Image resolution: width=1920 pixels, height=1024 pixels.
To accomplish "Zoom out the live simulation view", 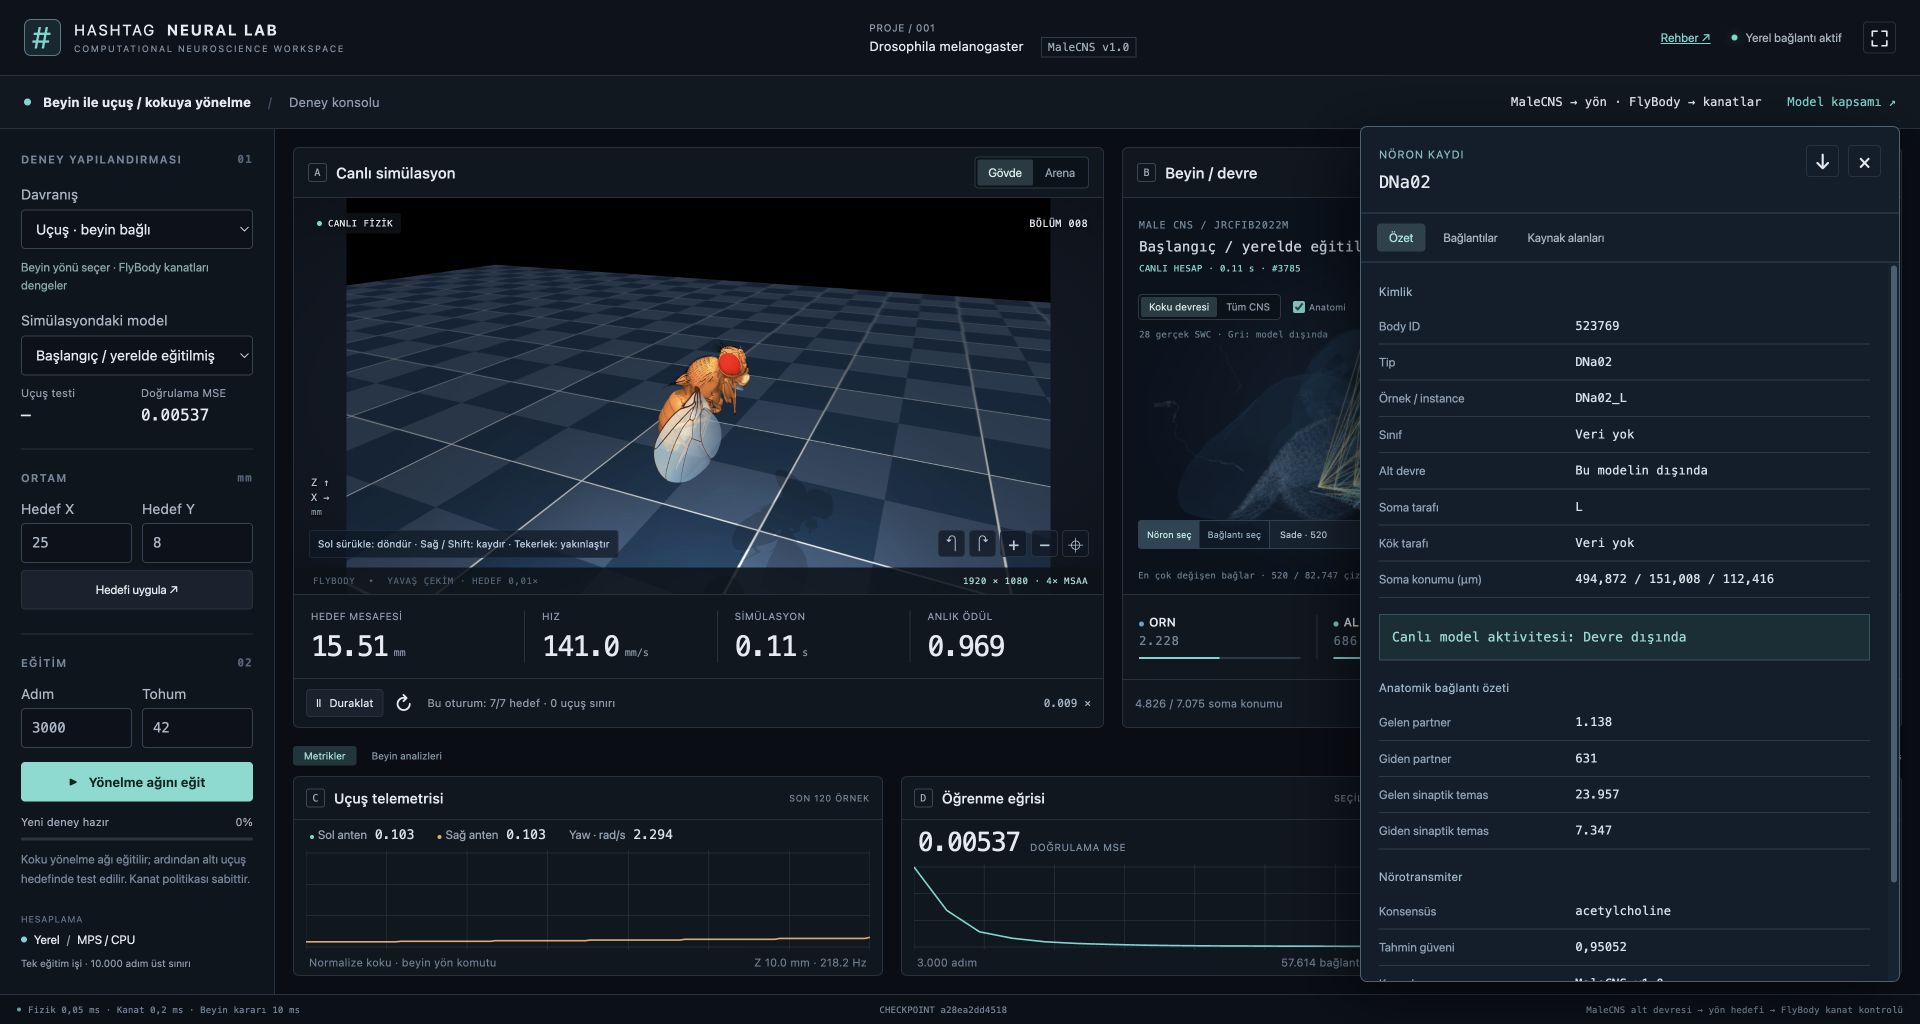I will 1044,544.
